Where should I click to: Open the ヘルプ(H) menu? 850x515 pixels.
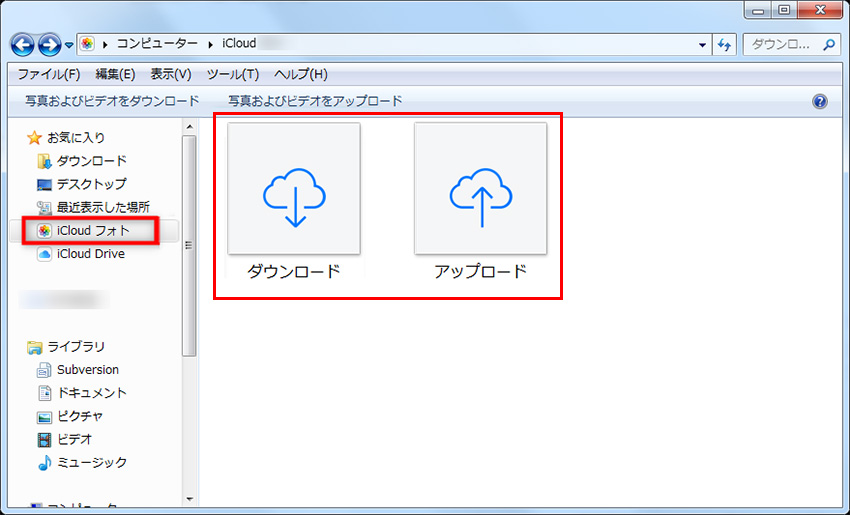tap(301, 74)
